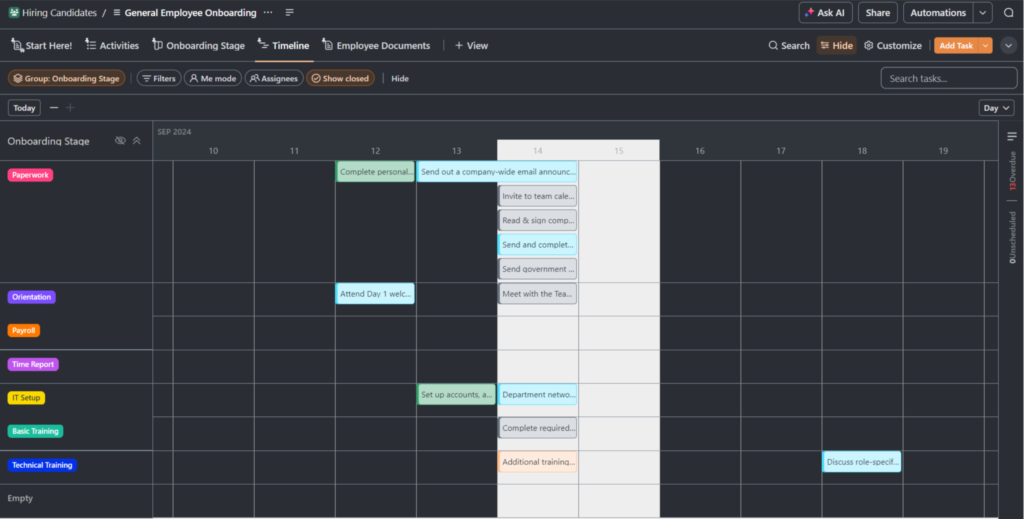Switch to the Start Here! tab
This screenshot has width=1024, height=519.
(42, 46)
